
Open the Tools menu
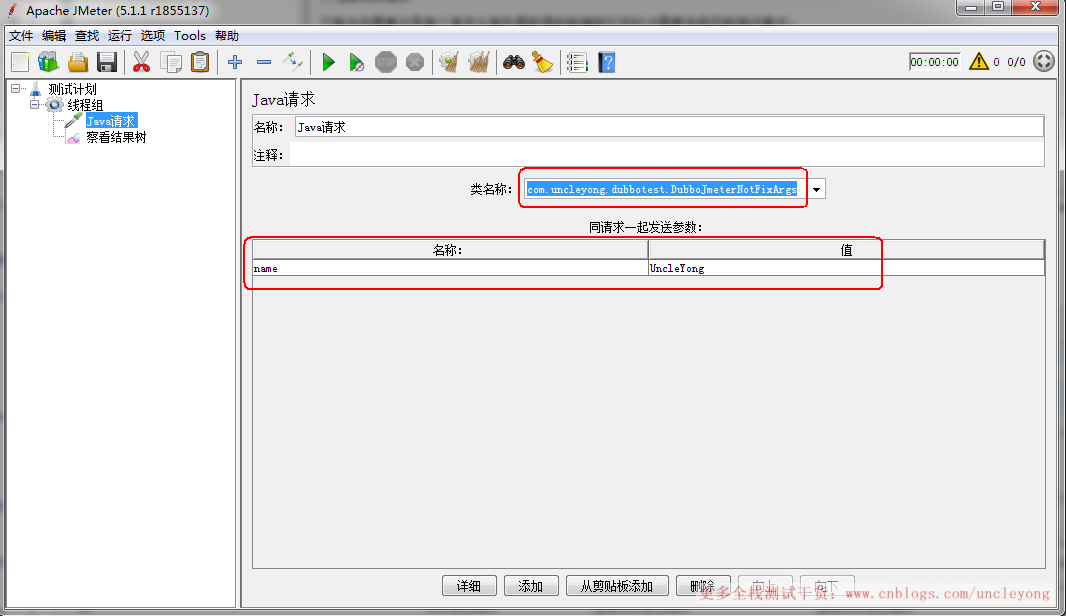coord(190,35)
